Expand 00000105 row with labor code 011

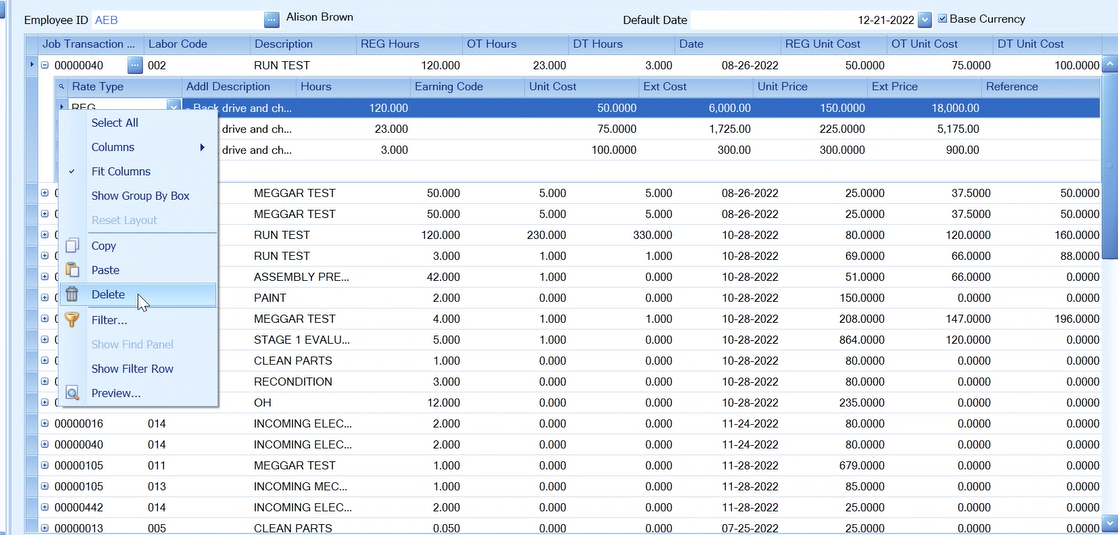44,465
